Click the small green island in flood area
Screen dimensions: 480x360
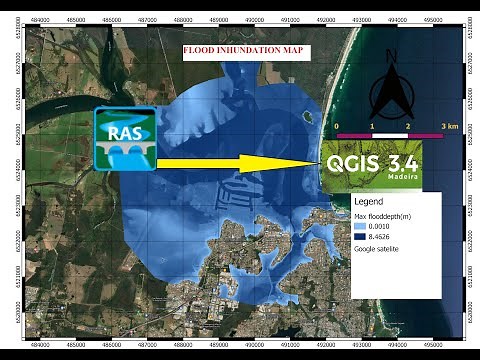pyautogui.click(x=308, y=117)
